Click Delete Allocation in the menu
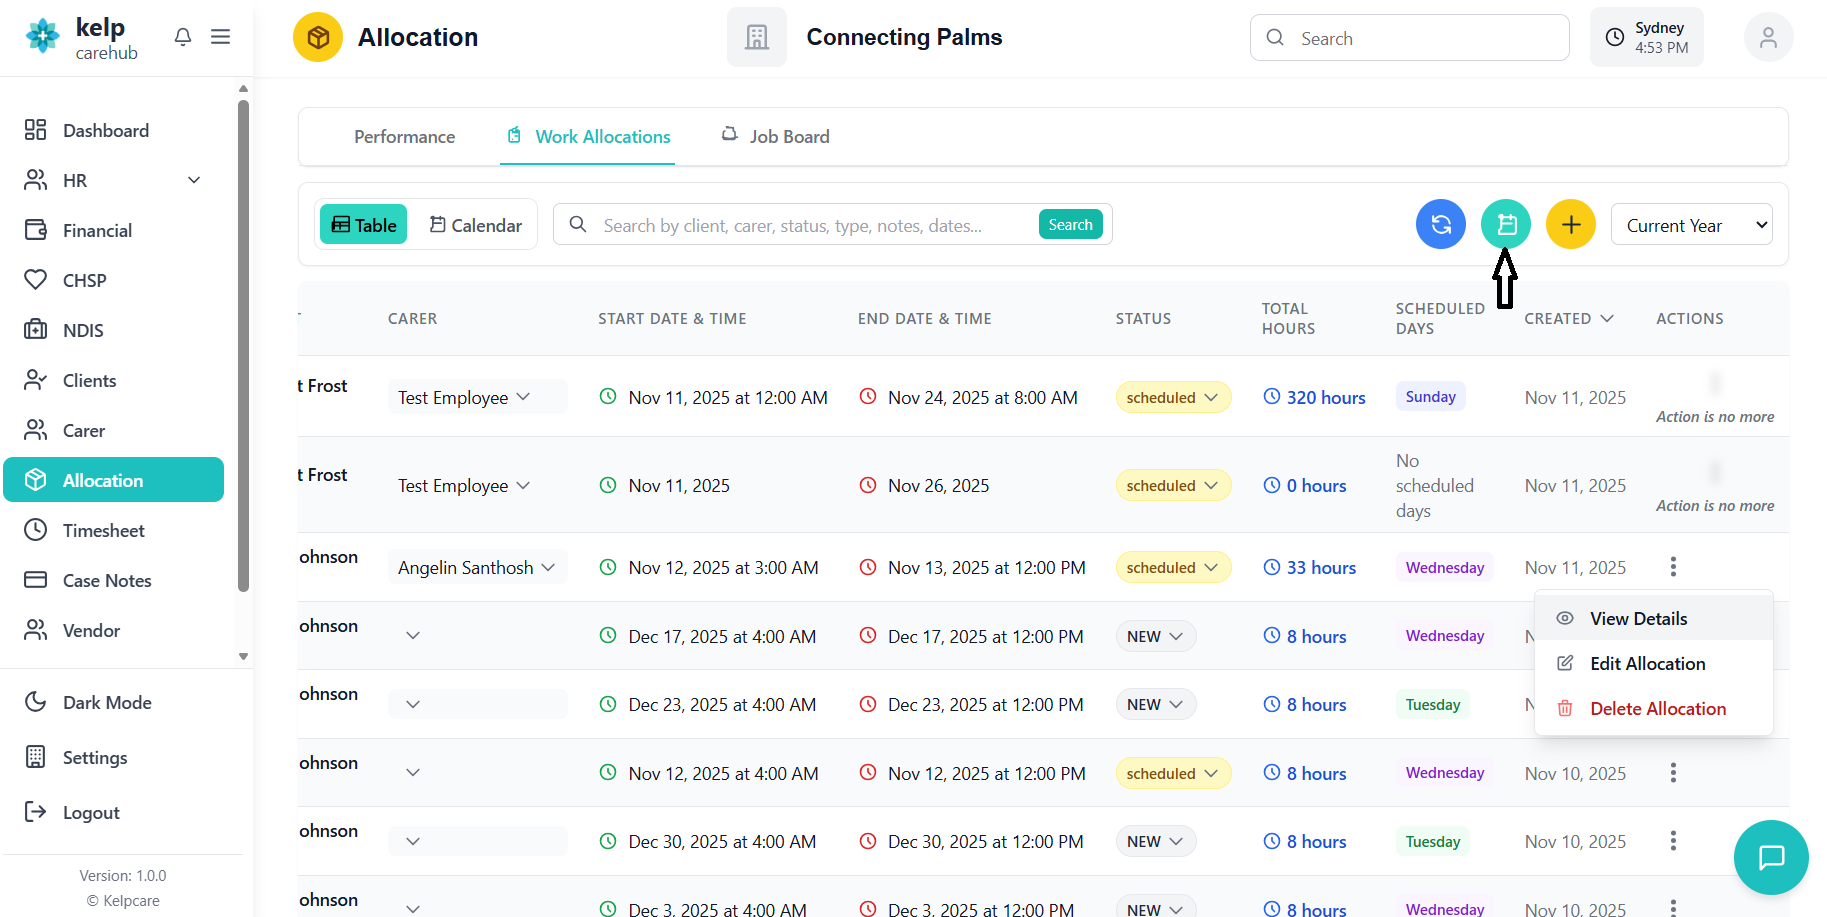This screenshot has height=917, width=1827. [x=1657, y=709]
